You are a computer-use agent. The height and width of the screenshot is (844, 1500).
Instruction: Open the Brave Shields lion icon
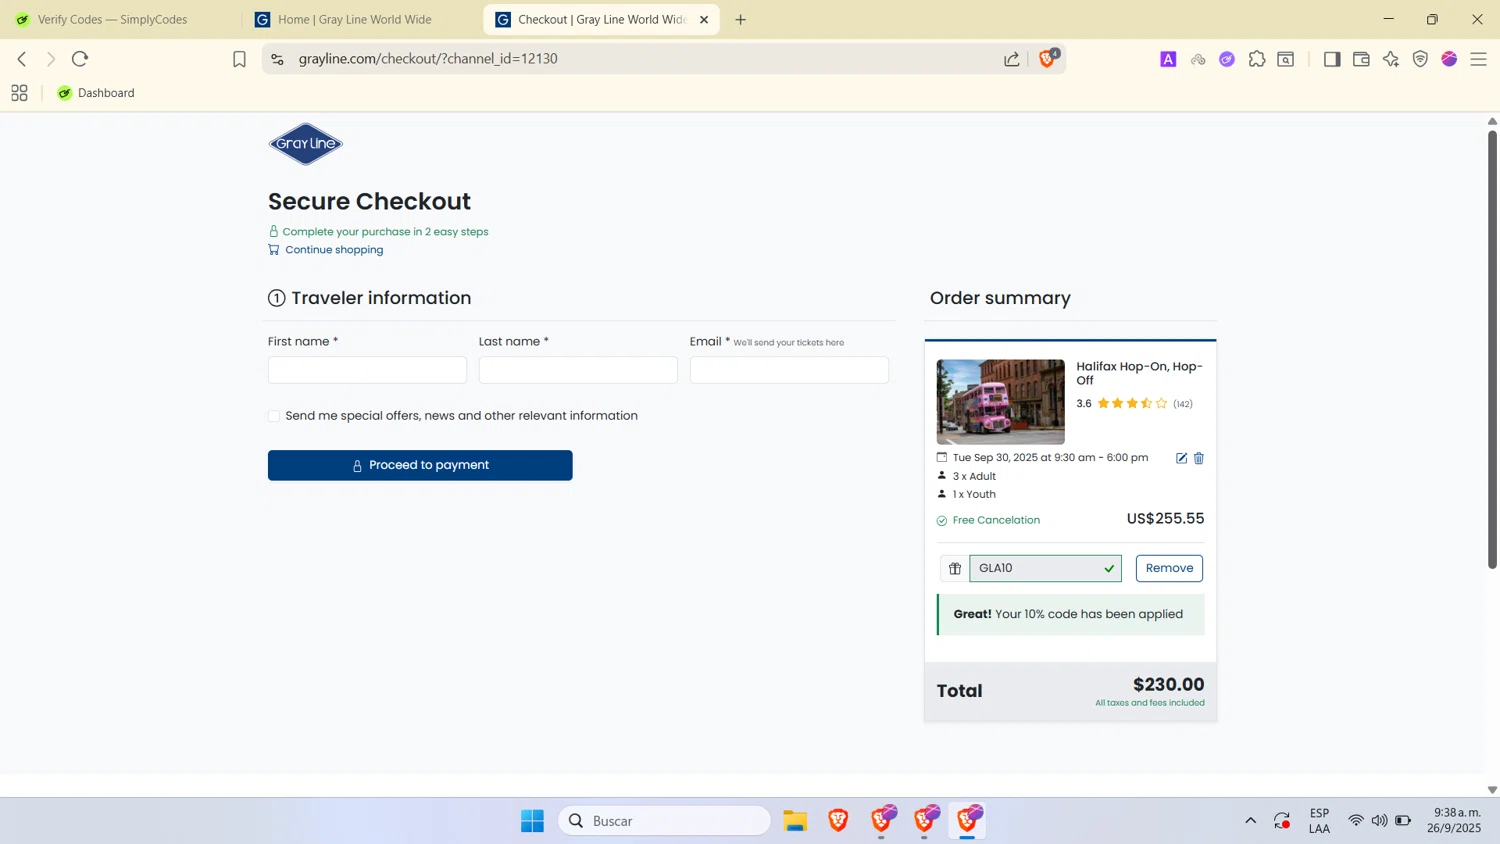pyautogui.click(x=1047, y=59)
